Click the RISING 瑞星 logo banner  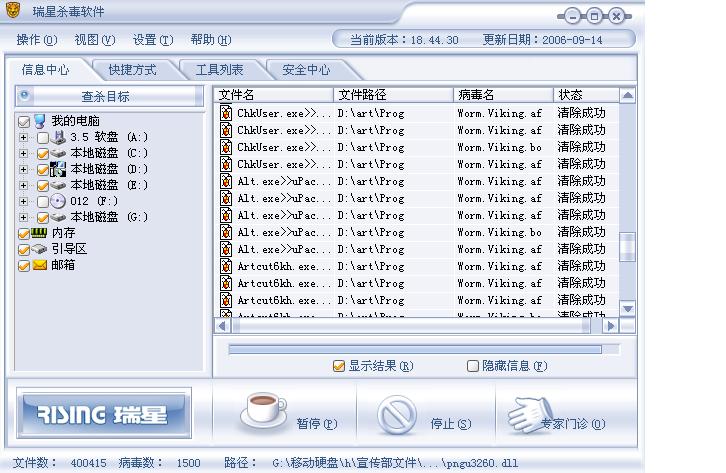click(x=104, y=413)
